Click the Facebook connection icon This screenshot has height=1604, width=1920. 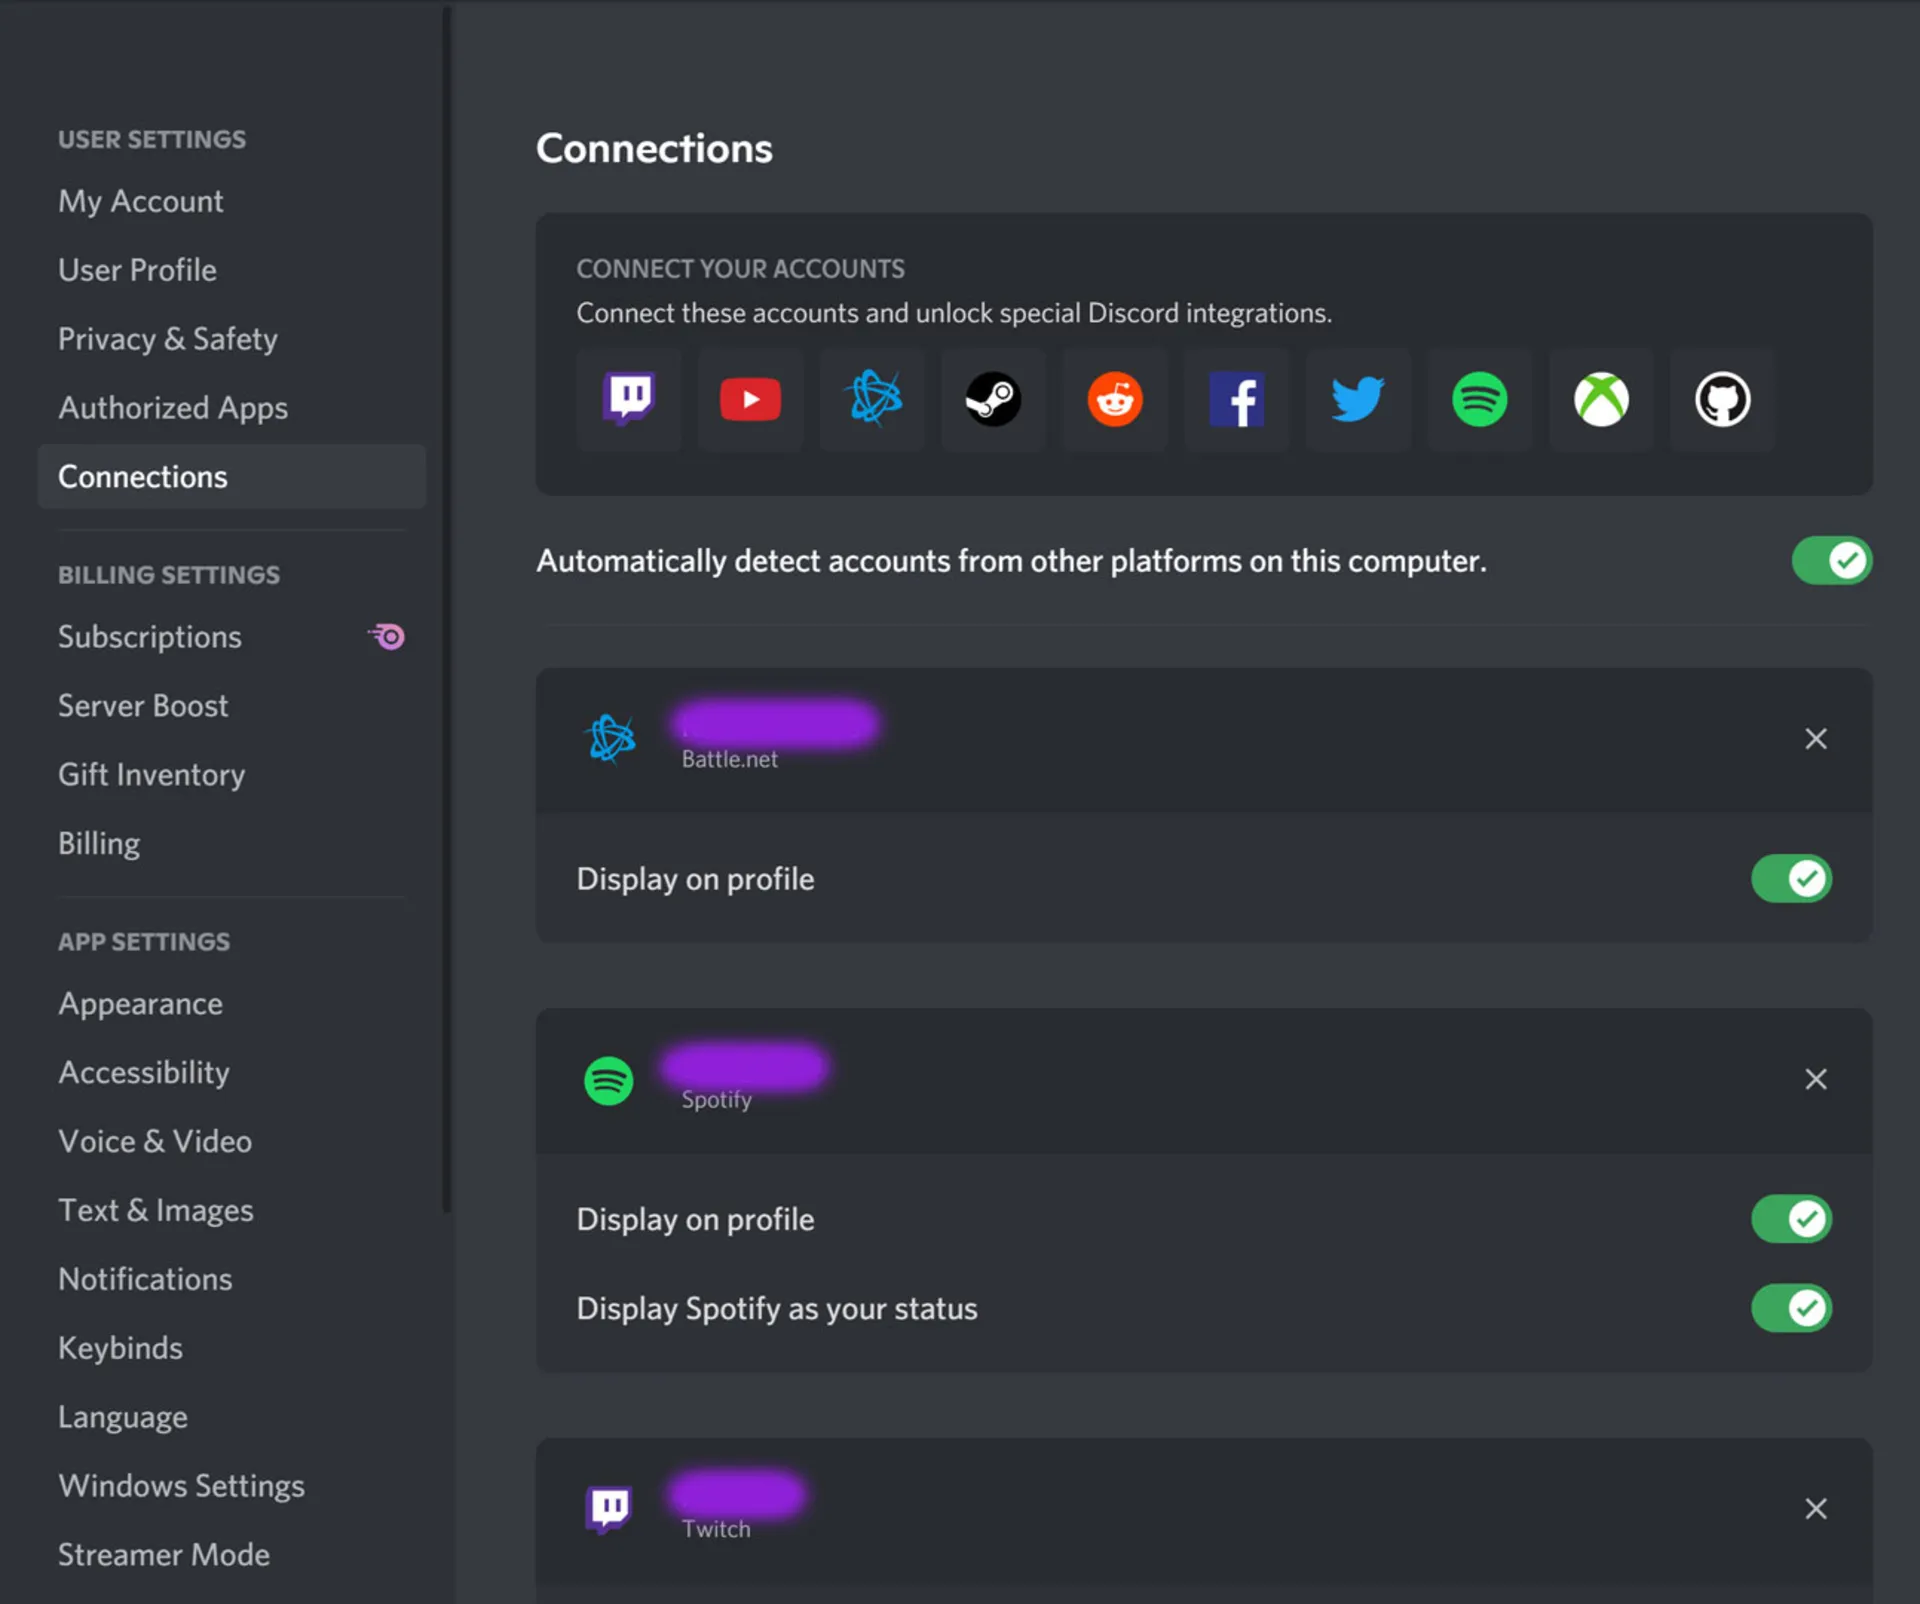pos(1237,399)
